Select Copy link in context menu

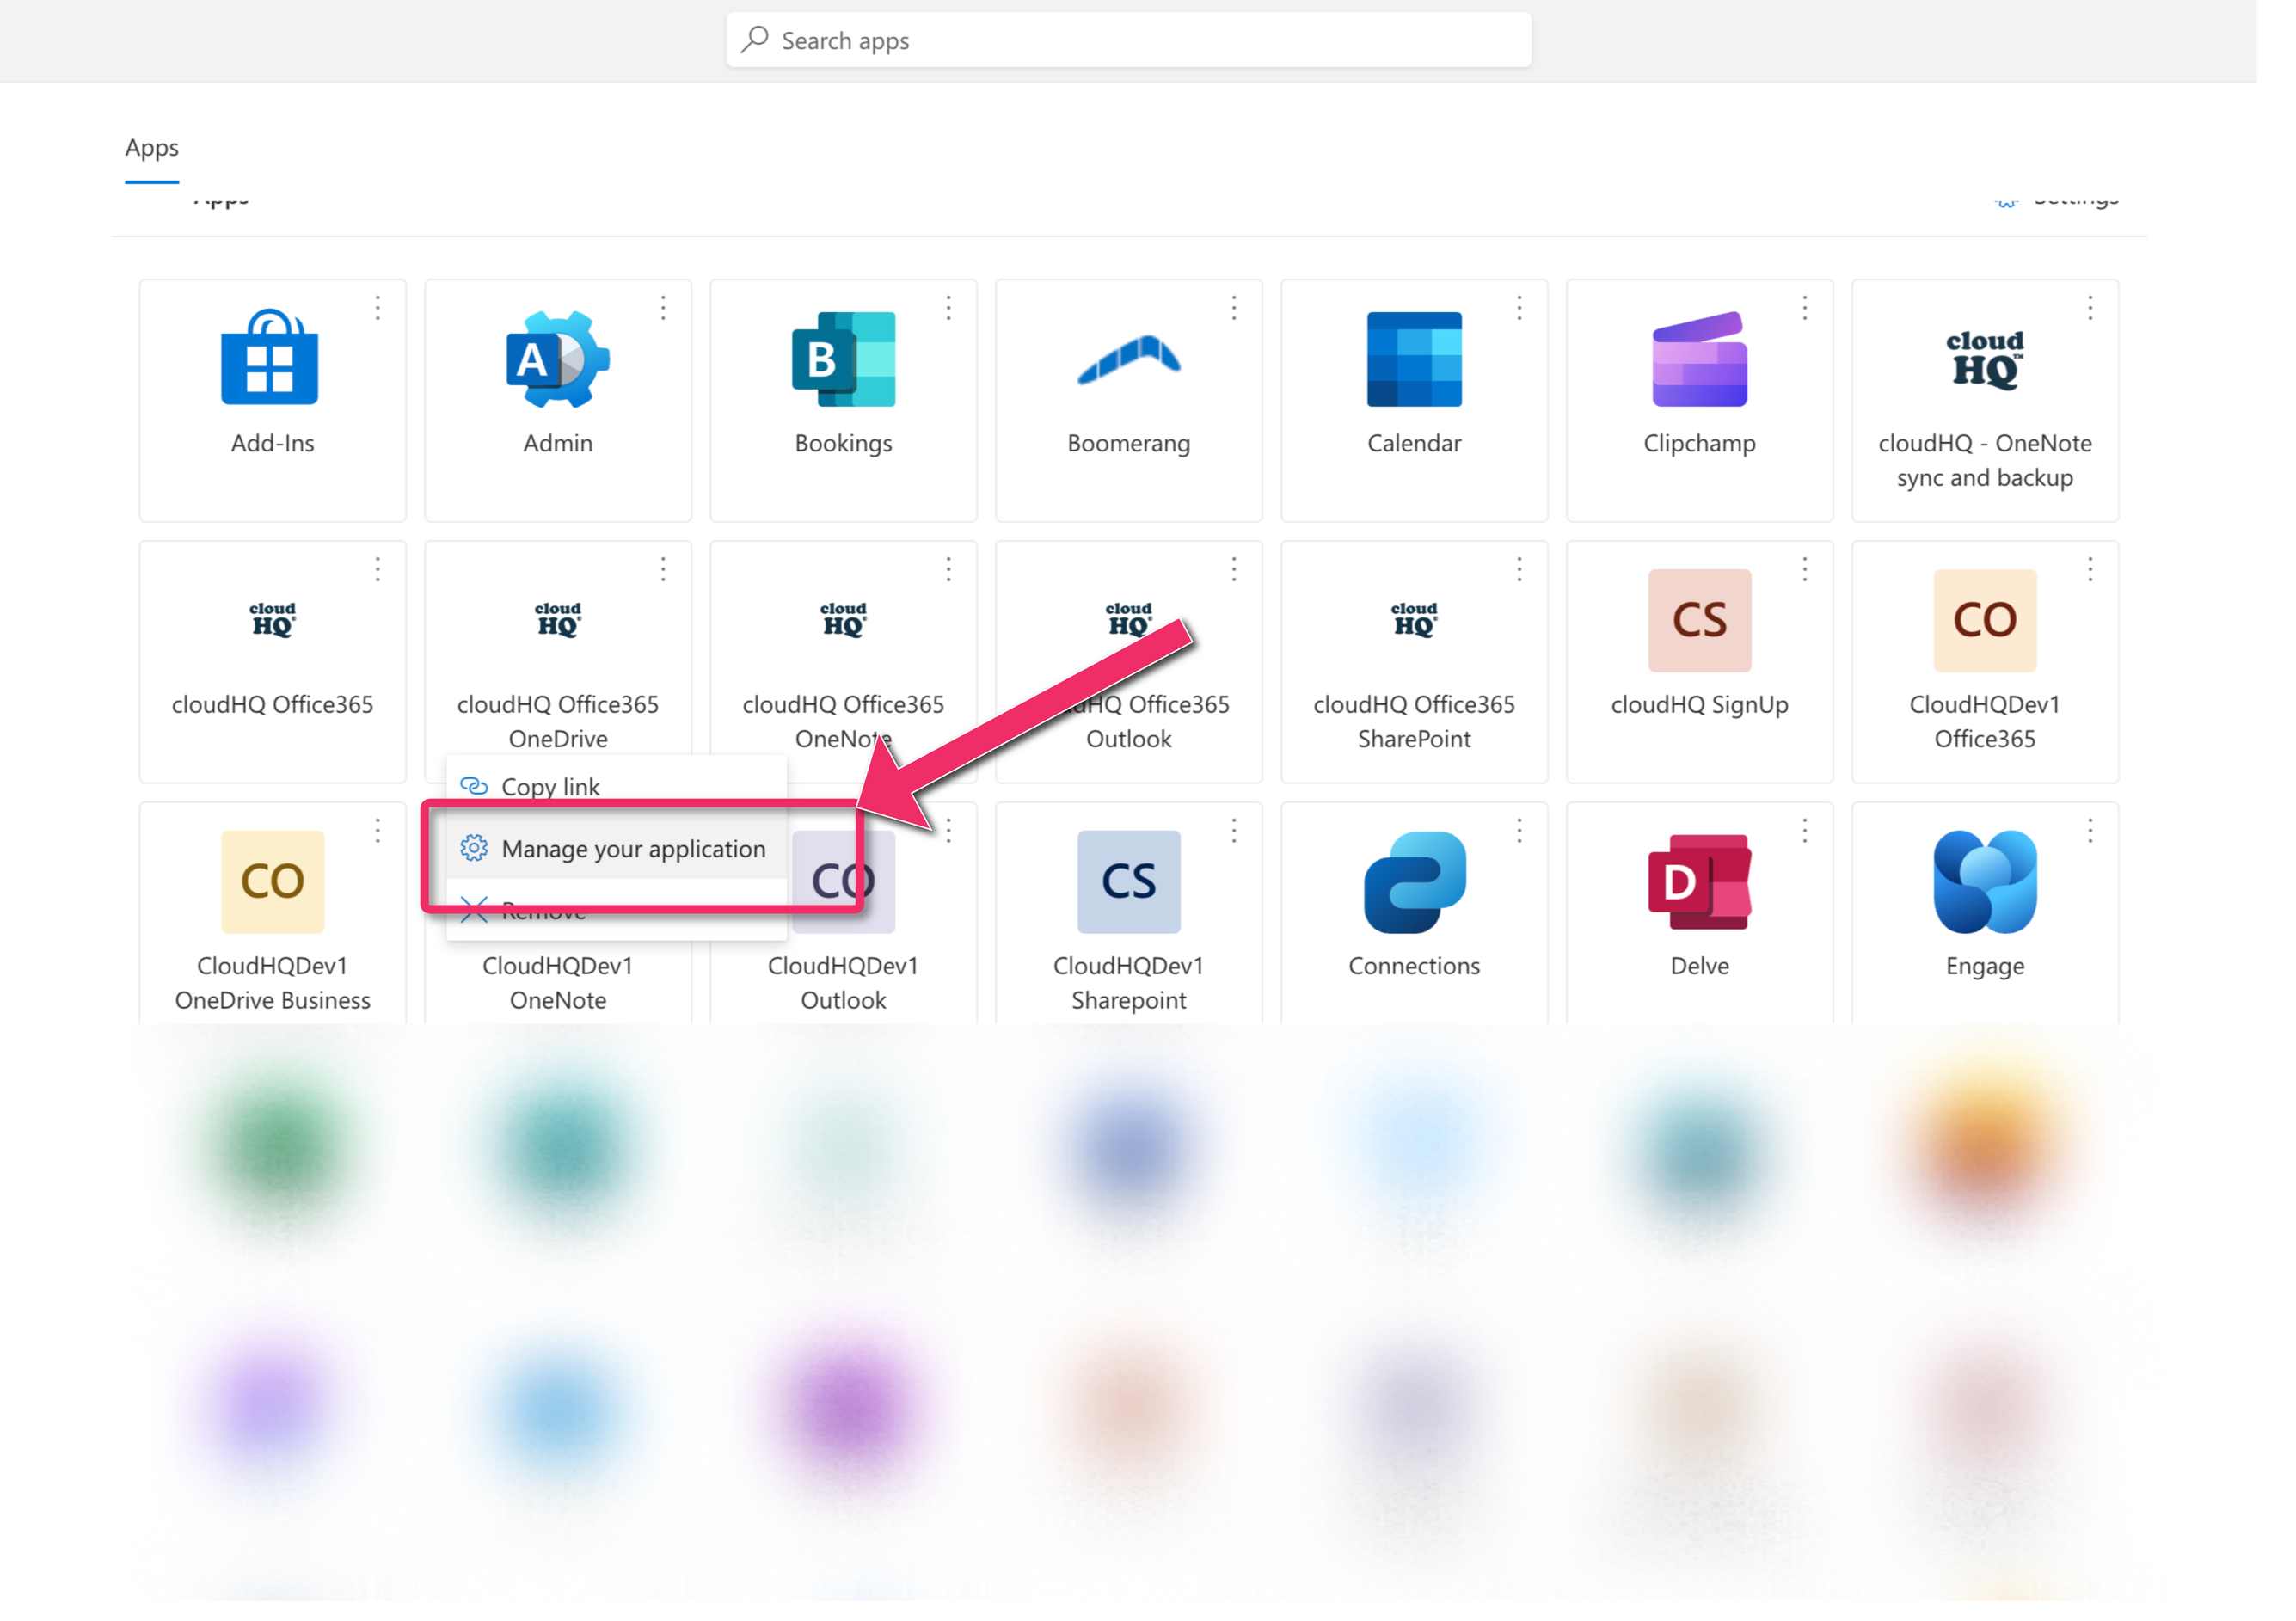[x=616, y=786]
